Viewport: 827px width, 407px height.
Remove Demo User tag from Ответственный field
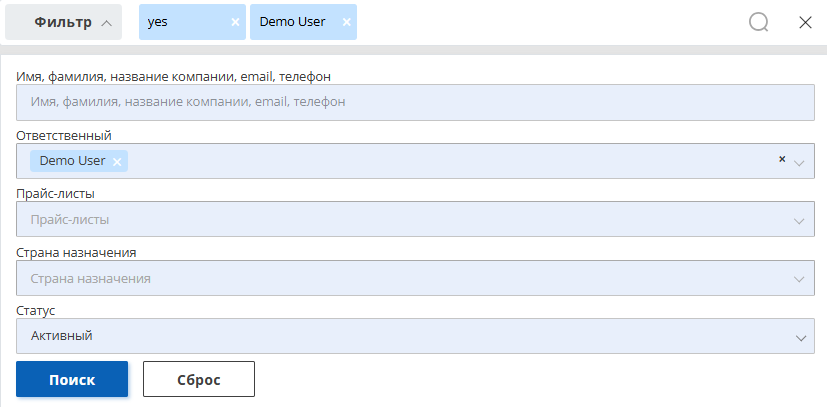(117, 162)
